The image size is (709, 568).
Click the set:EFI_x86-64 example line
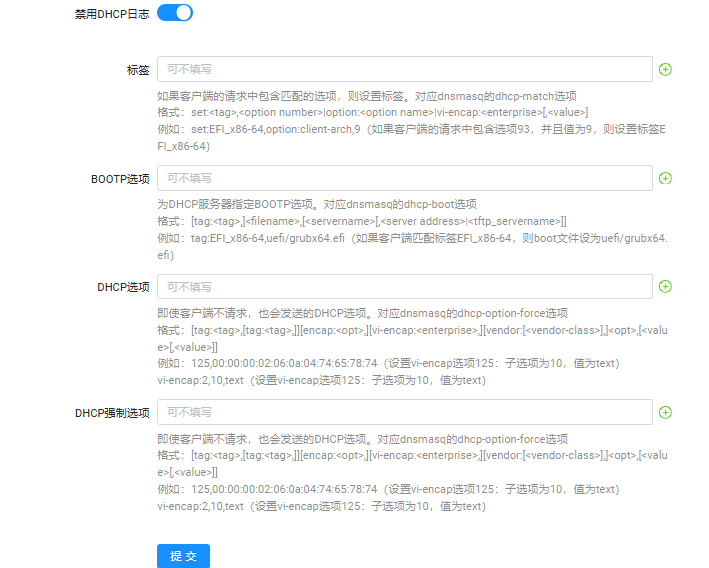(411, 137)
